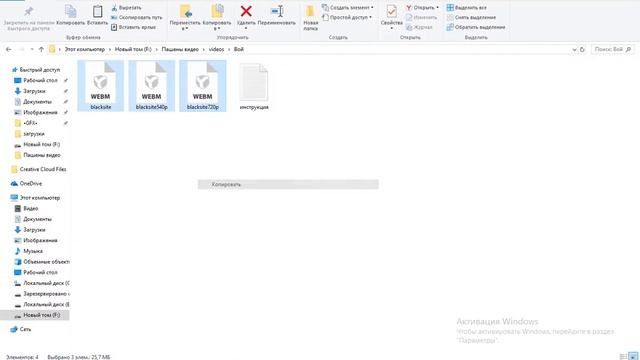Click Скопировать путь in ribbon
640x360 pixels.
(136, 18)
